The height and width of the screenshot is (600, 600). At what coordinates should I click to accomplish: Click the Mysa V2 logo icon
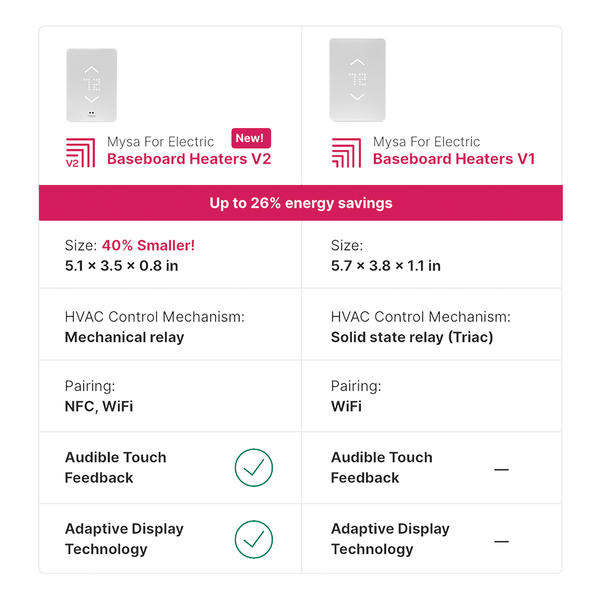point(80,151)
